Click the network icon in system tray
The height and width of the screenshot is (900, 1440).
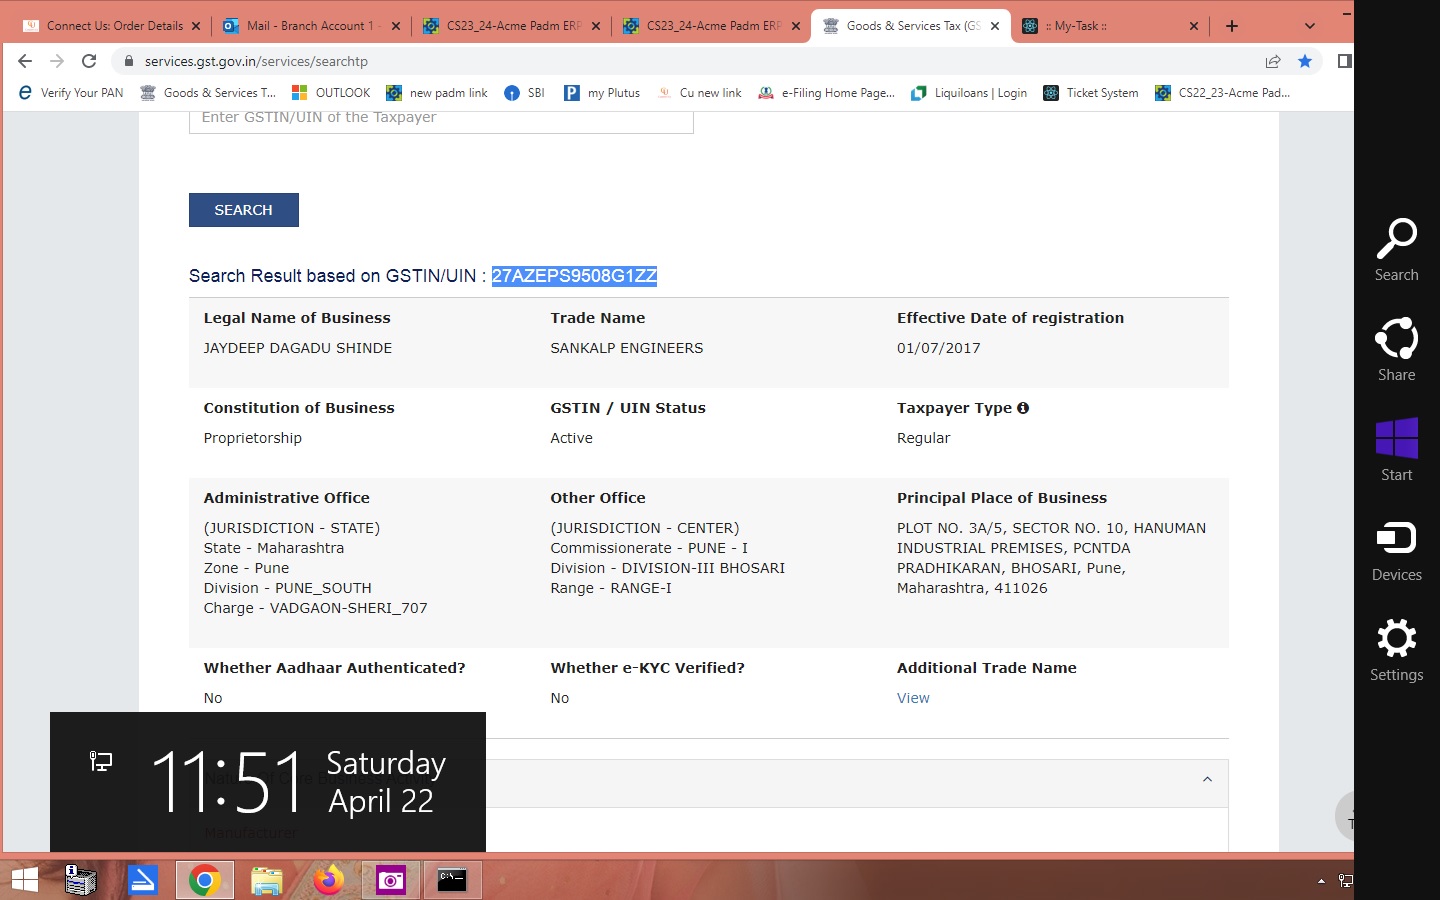pos(1345,881)
